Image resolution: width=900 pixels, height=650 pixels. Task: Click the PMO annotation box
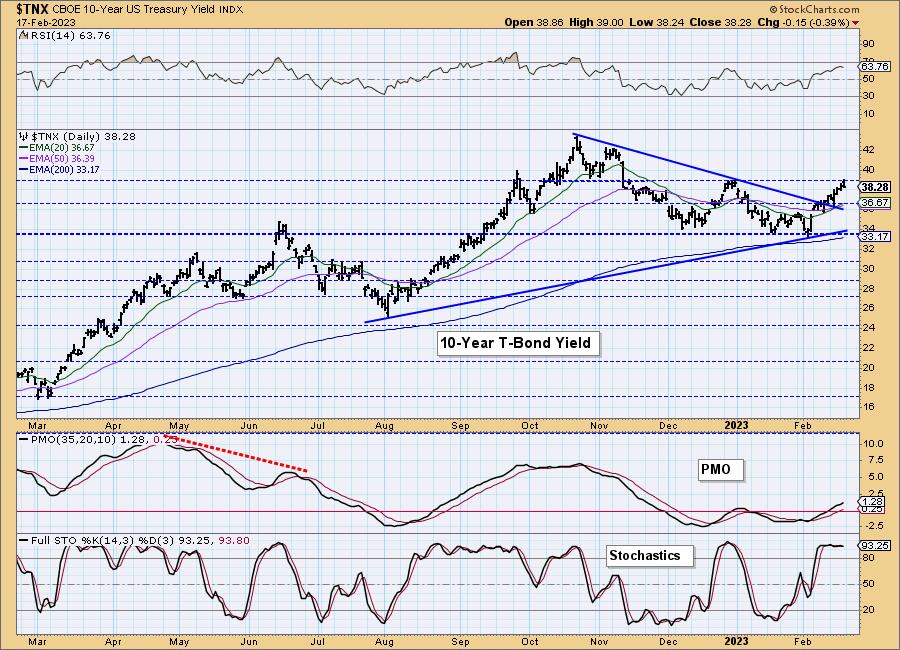pos(720,469)
